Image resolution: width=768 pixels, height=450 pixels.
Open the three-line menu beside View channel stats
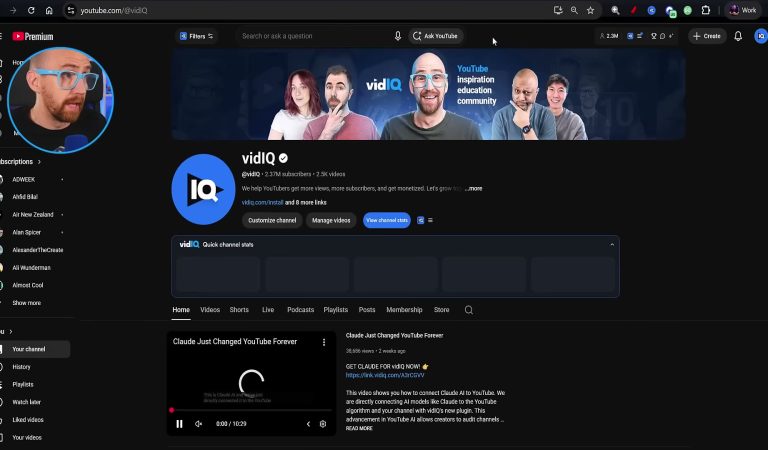(430, 220)
